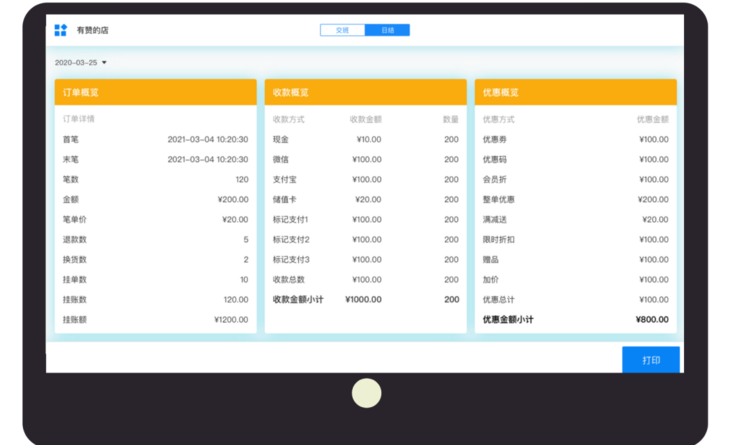Select the 首笔 row timestamp
The image size is (730, 445).
pyautogui.click(x=208, y=139)
